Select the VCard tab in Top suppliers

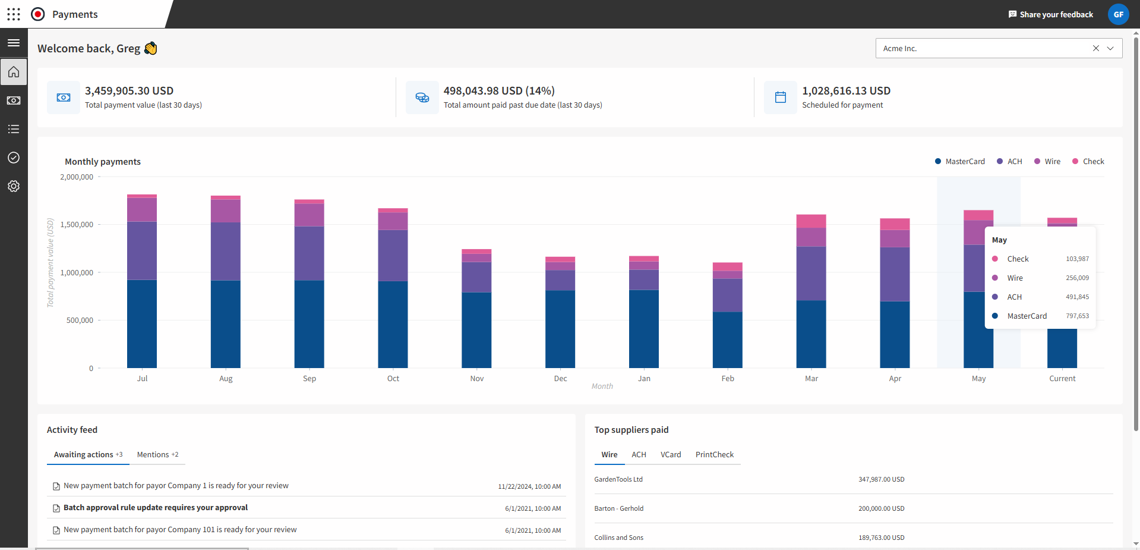point(670,455)
